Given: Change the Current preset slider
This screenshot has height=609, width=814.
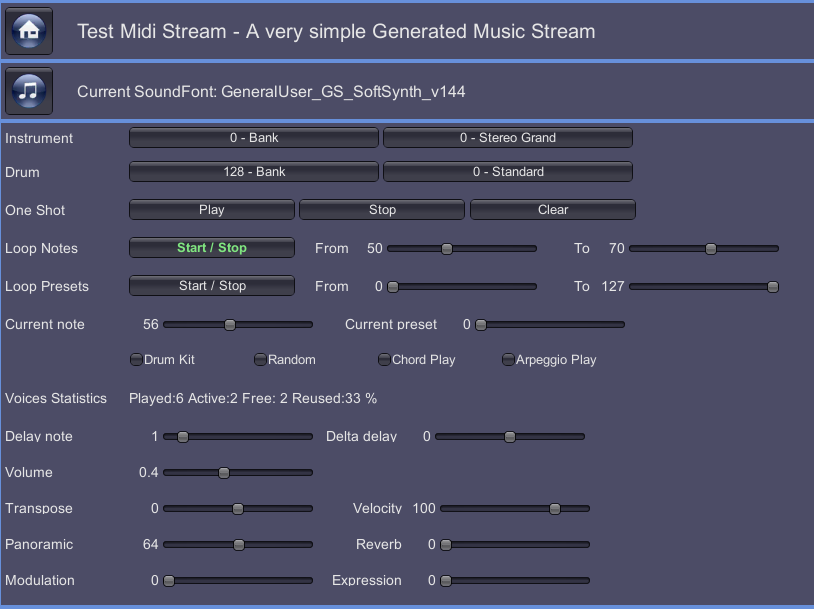Looking at the screenshot, I should (550, 324).
